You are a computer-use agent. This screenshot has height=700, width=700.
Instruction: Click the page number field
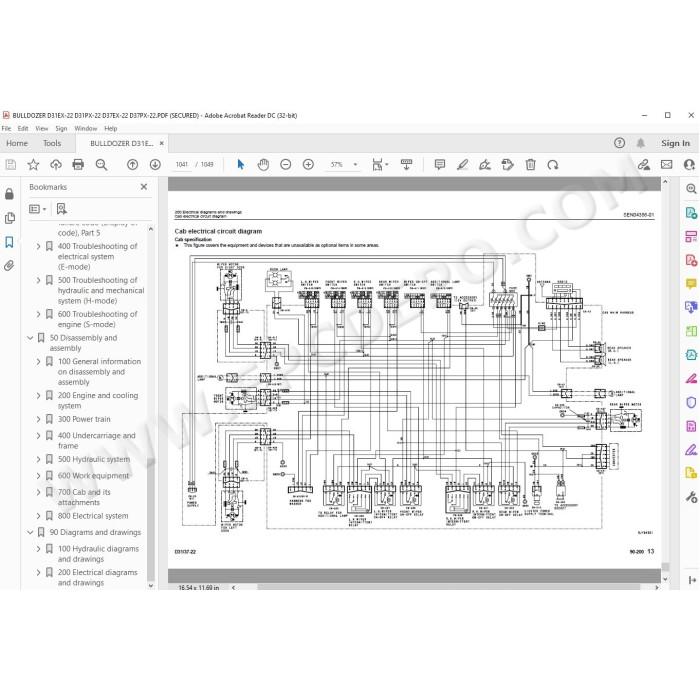(x=182, y=165)
